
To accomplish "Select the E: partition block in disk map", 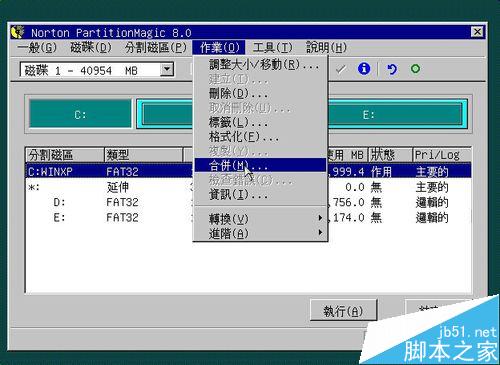I will (x=368, y=115).
